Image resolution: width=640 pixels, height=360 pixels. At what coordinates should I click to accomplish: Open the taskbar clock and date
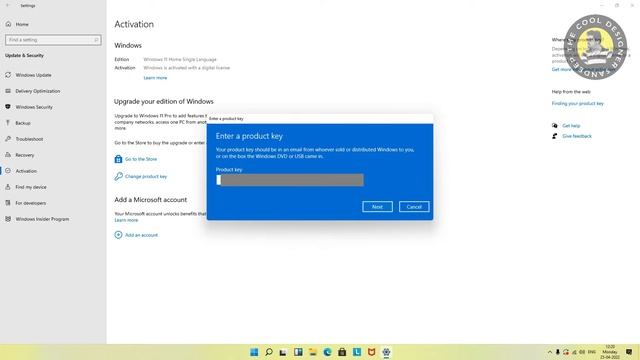click(x=610, y=352)
